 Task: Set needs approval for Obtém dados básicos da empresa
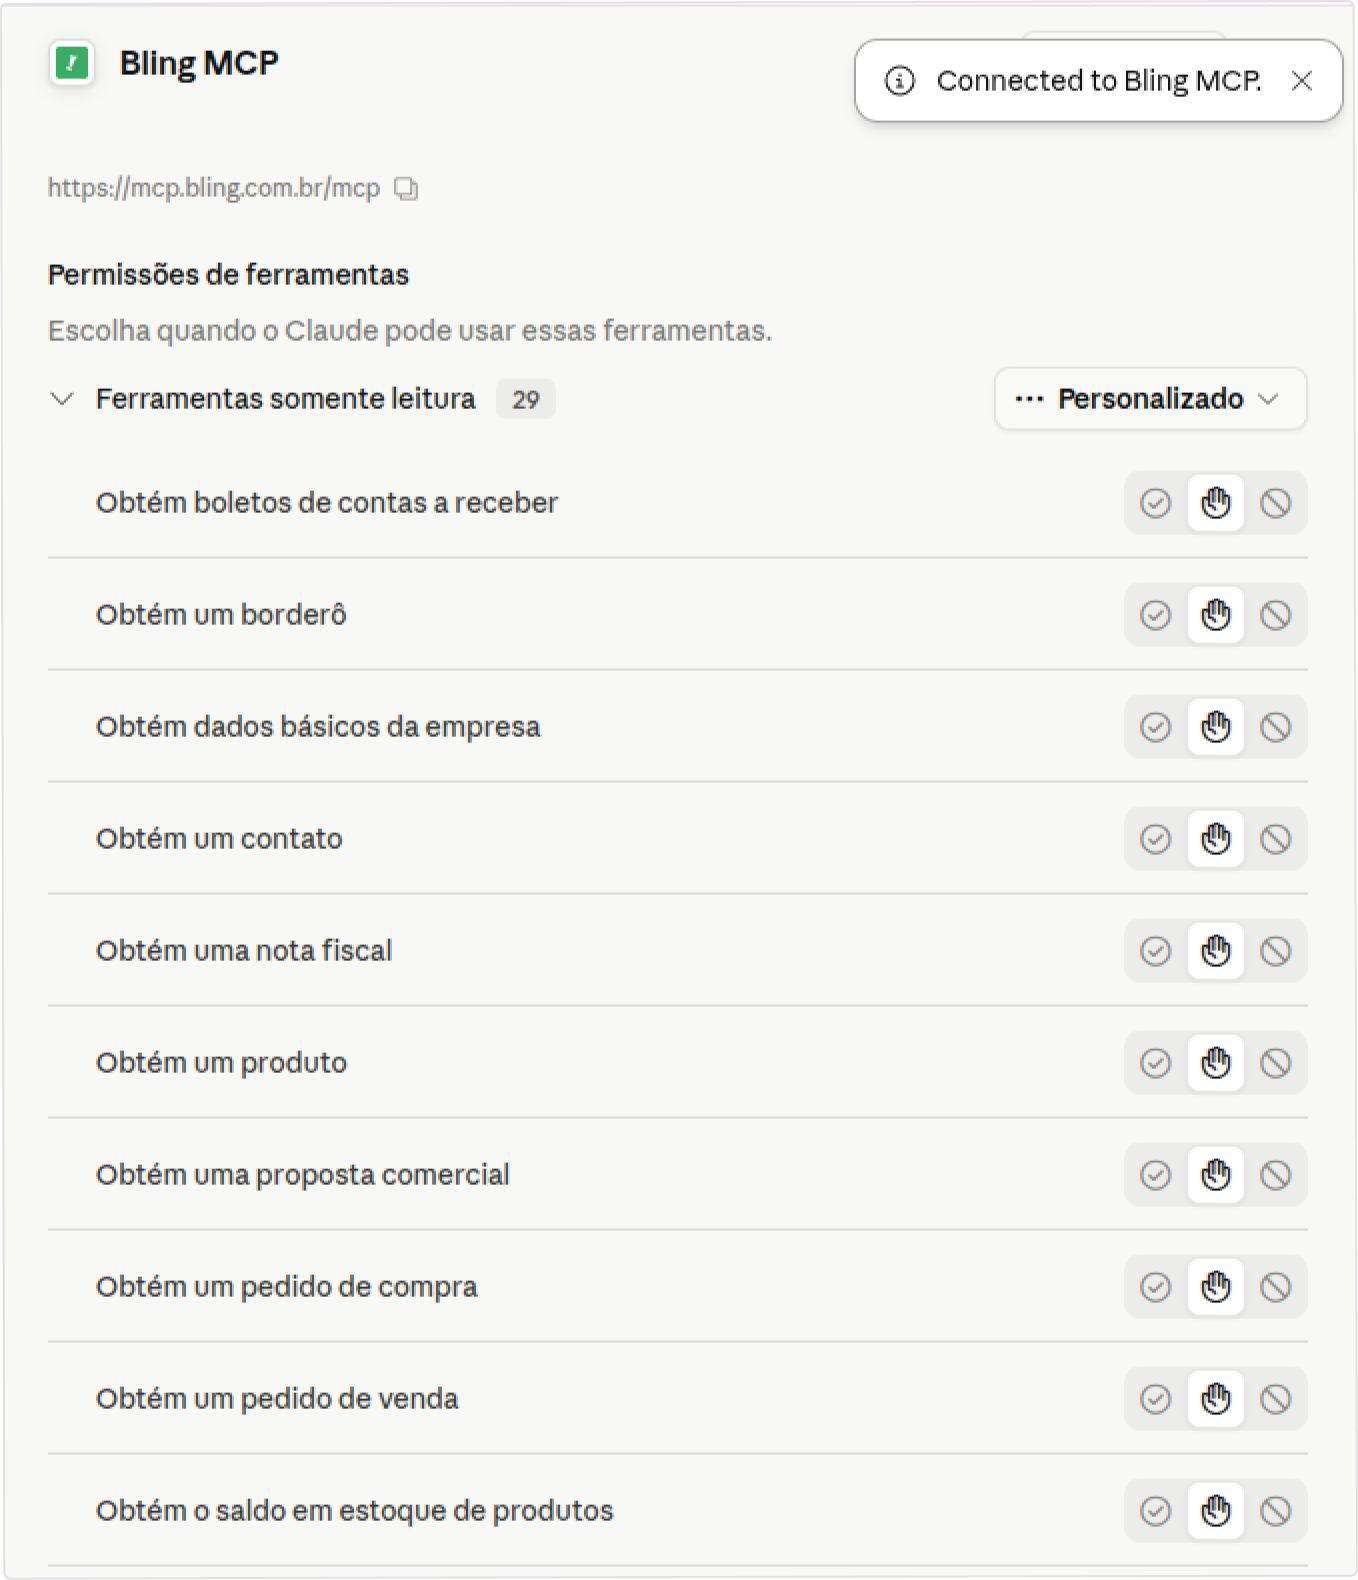1216,727
